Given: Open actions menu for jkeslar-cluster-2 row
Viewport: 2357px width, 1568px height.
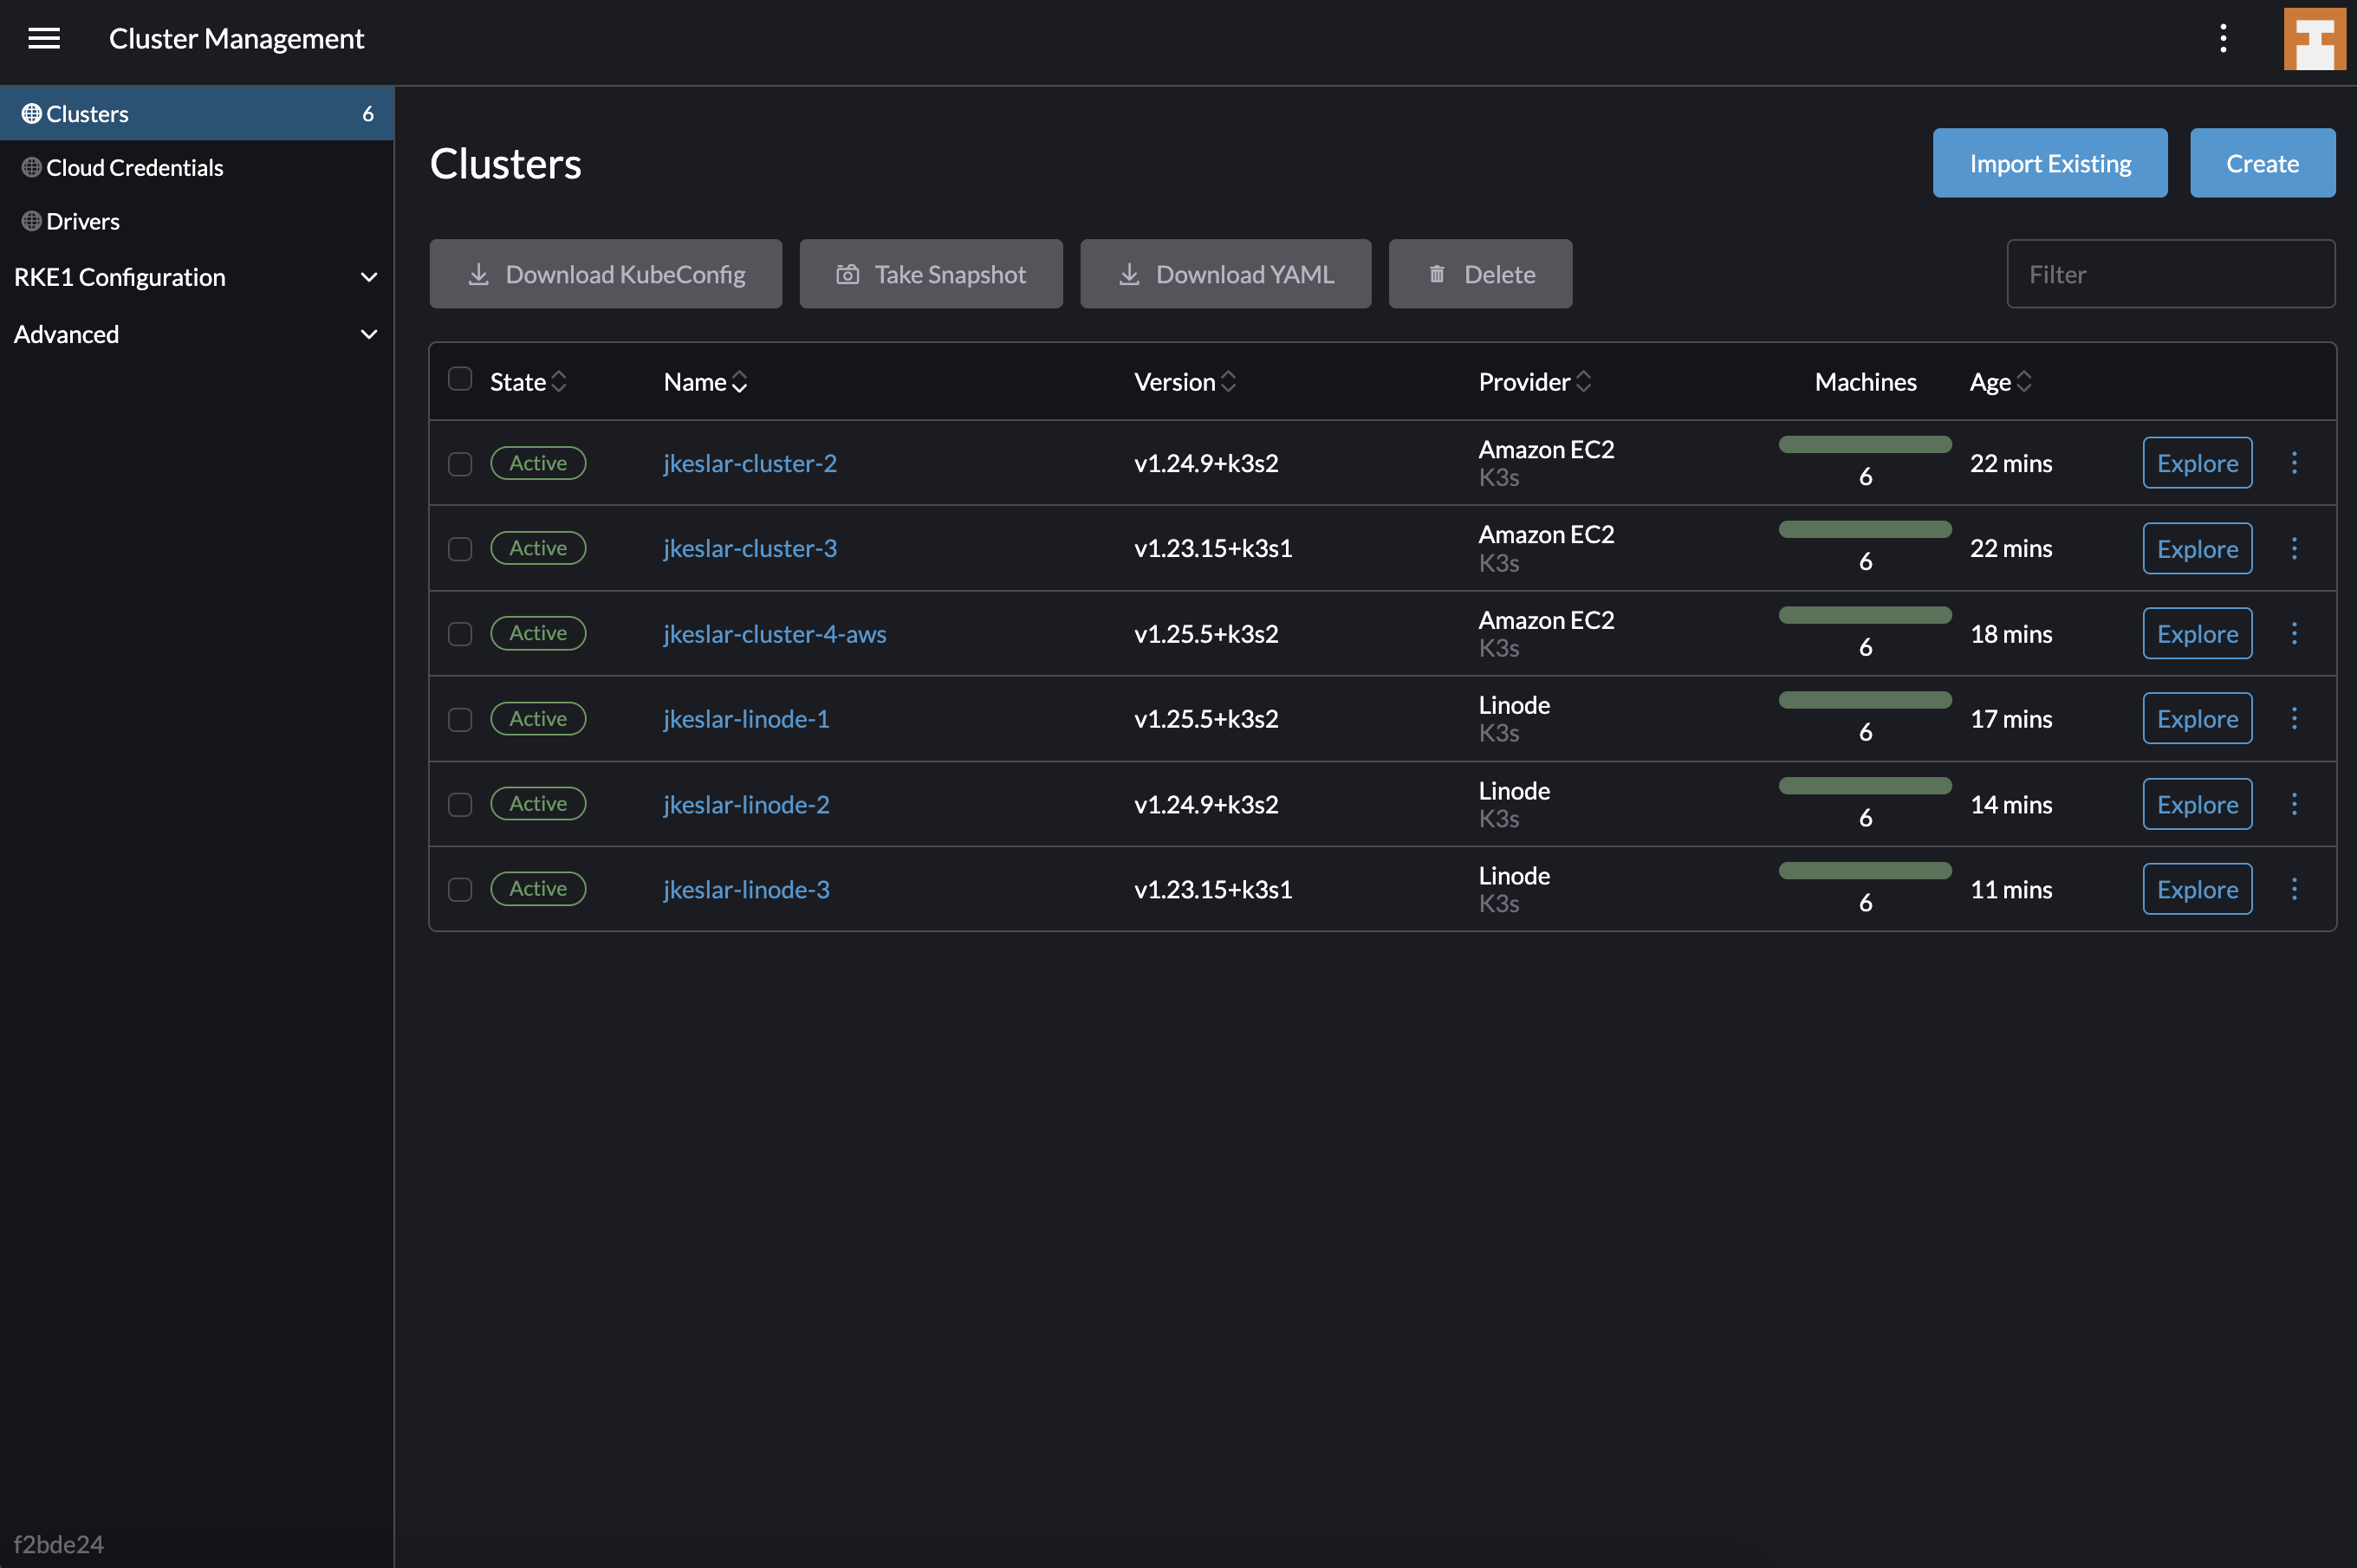Looking at the screenshot, I should tap(2294, 462).
